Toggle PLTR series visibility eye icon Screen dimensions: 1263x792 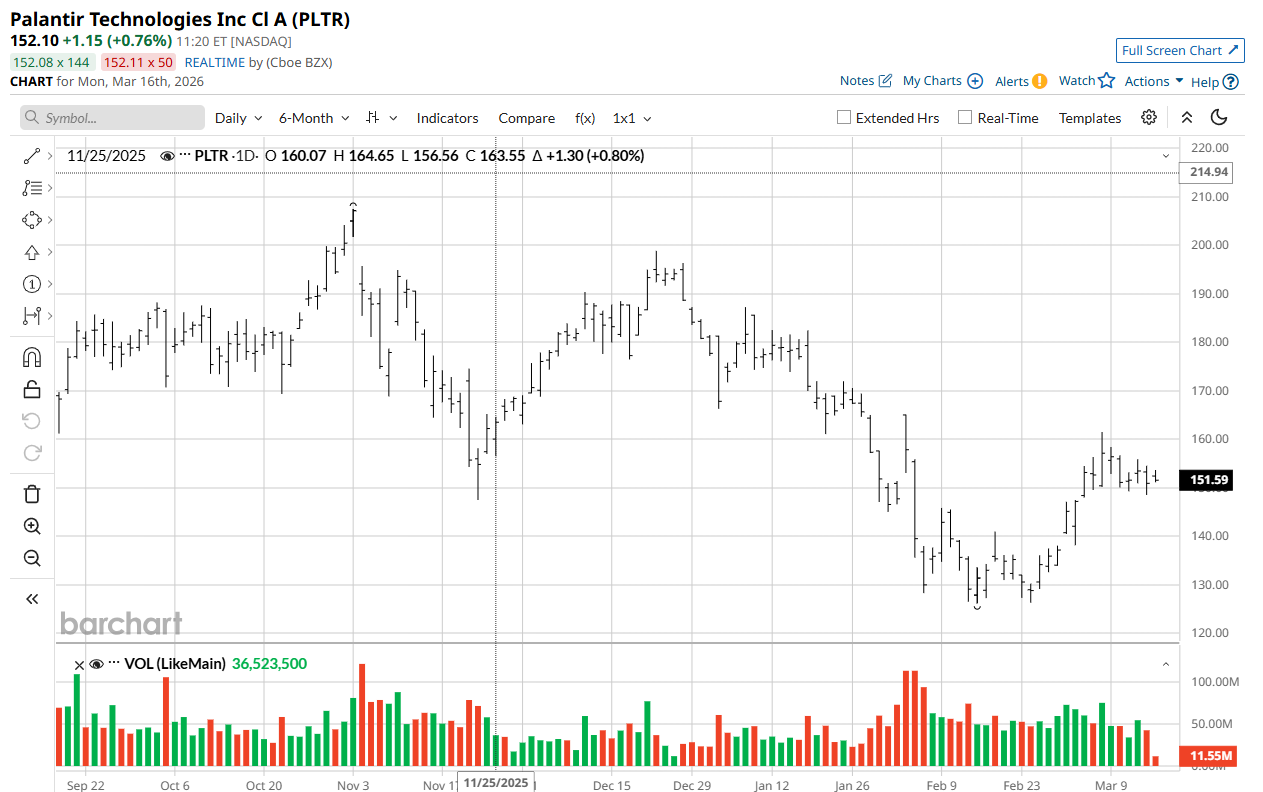167,156
